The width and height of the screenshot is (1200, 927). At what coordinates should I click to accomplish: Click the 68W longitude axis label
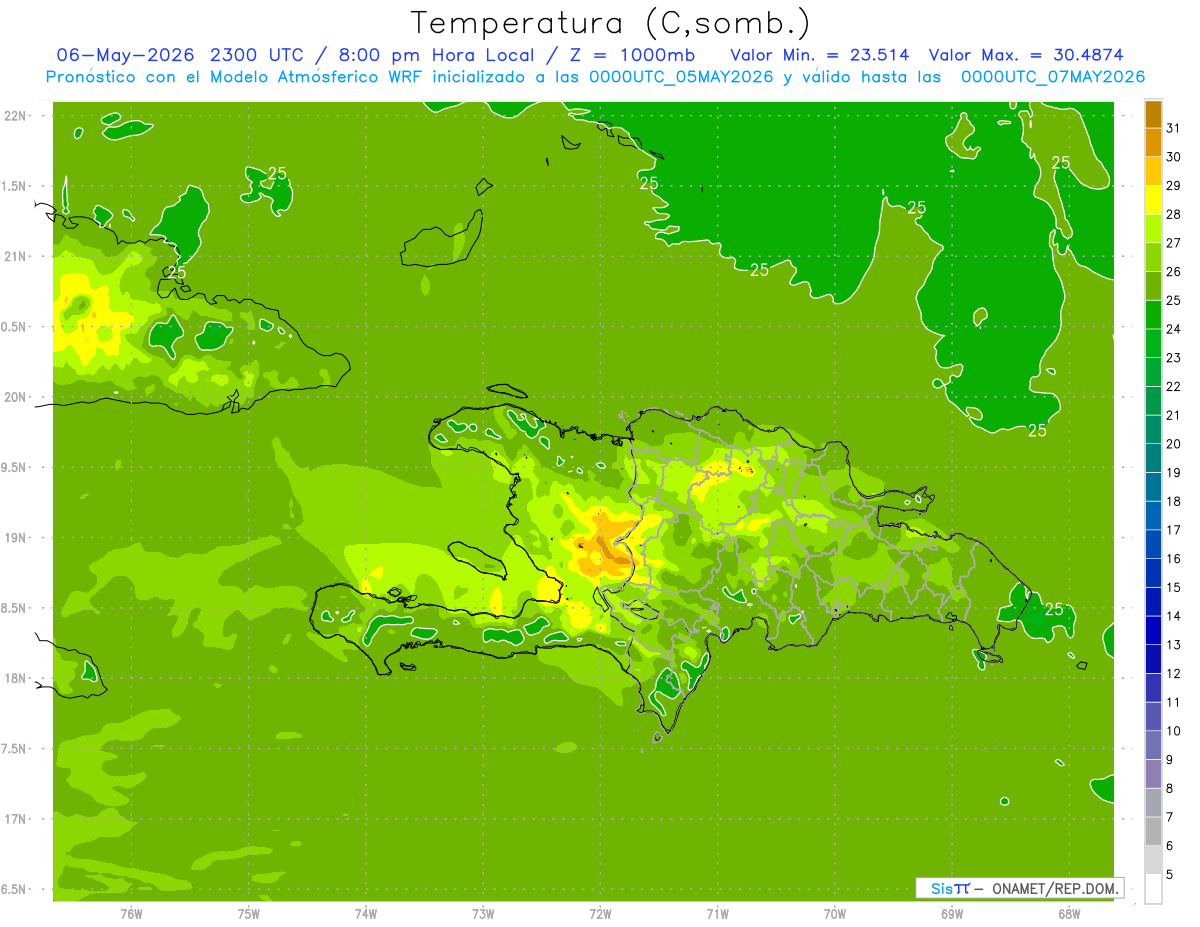pos(1068,913)
